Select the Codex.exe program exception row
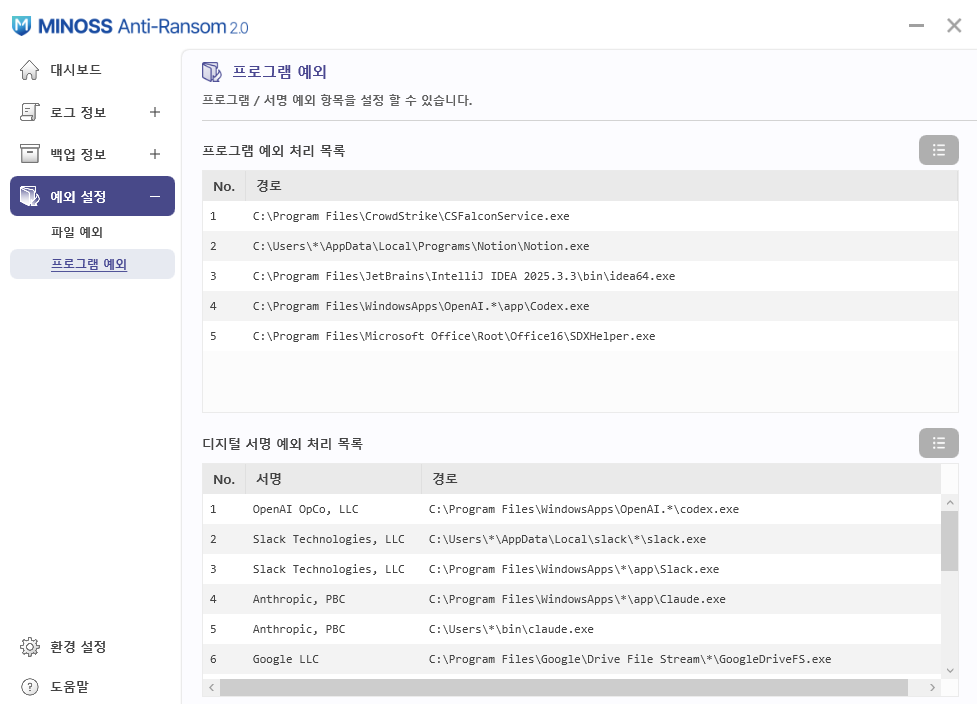The width and height of the screenshot is (980, 708). 581,307
